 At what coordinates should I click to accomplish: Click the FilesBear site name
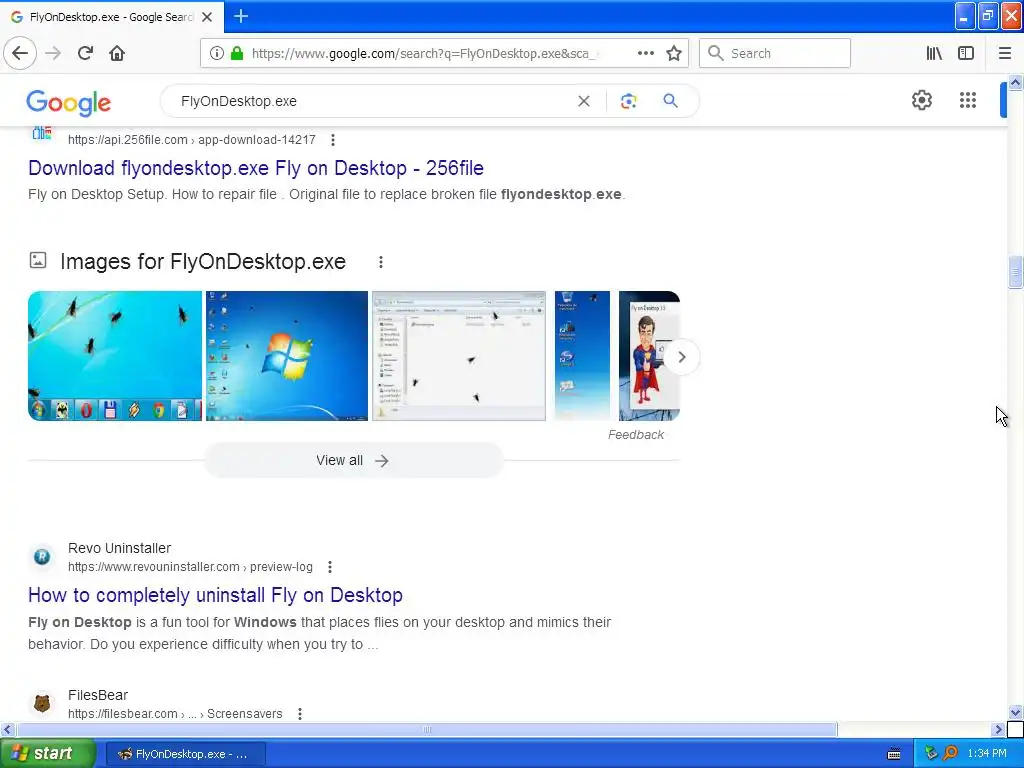98,695
